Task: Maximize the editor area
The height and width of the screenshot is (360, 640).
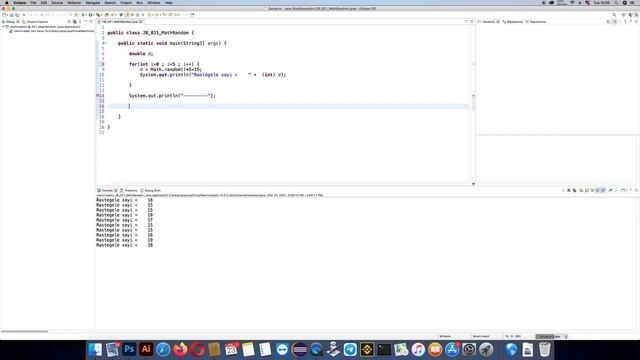Action: tap(472, 21)
